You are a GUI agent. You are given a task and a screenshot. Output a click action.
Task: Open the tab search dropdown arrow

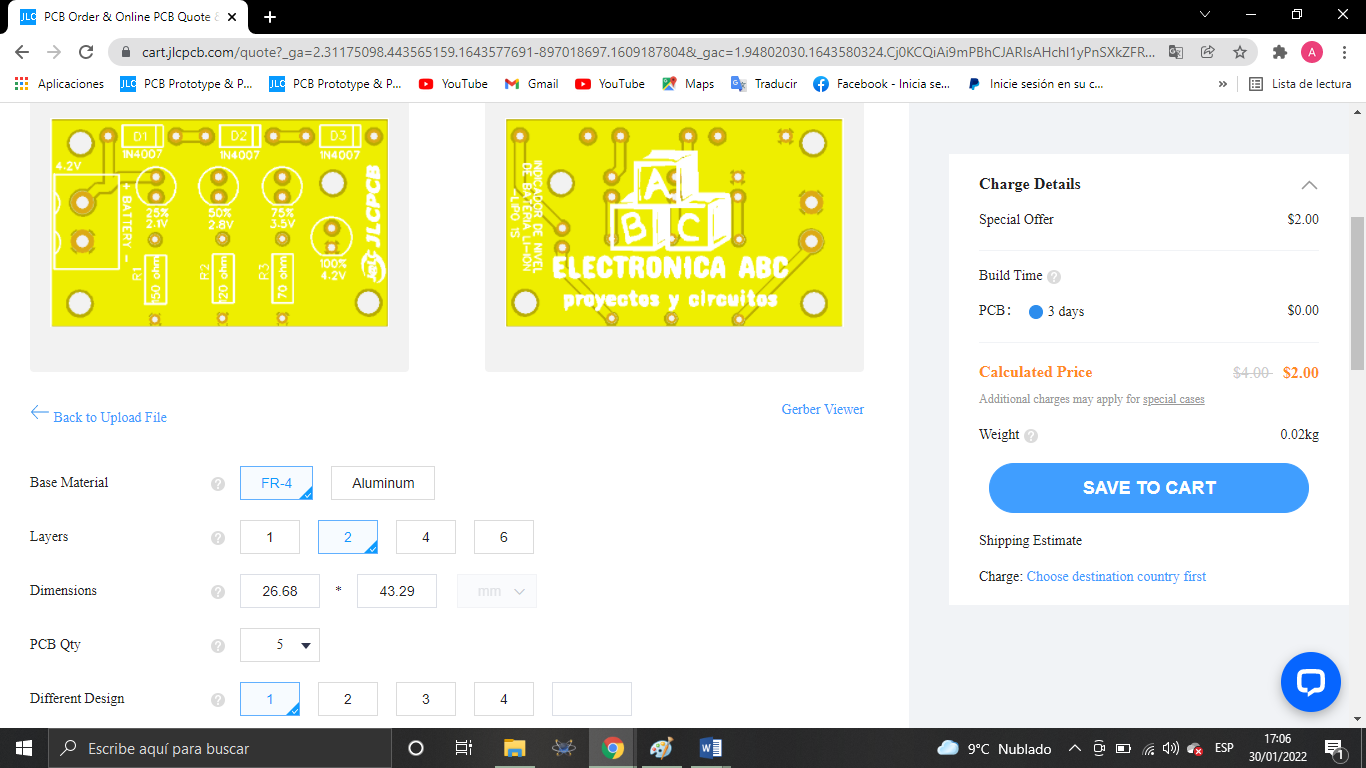[1204, 15]
